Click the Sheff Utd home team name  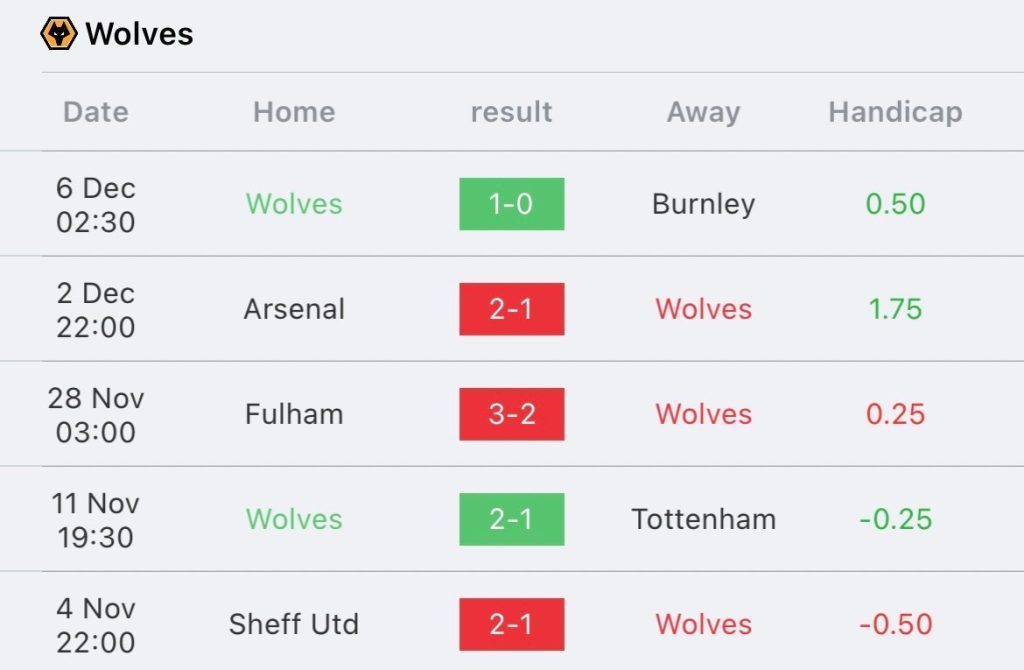[x=295, y=624]
